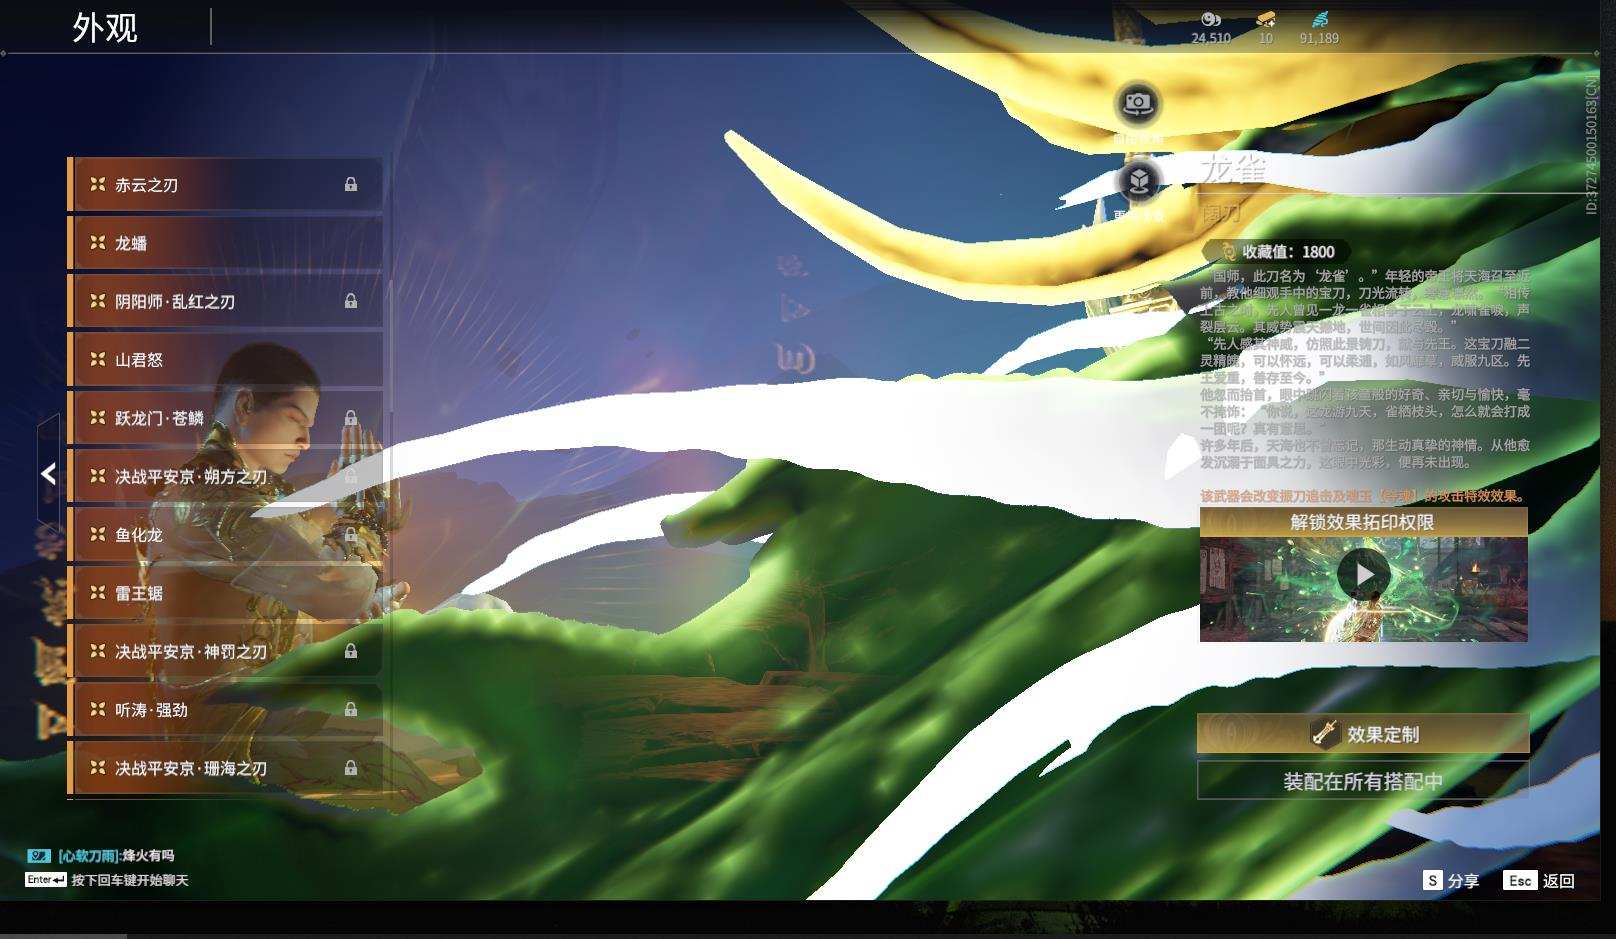Select the 听涛·强劲 skin
Screen dimensions: 1616x939
tap(225, 709)
